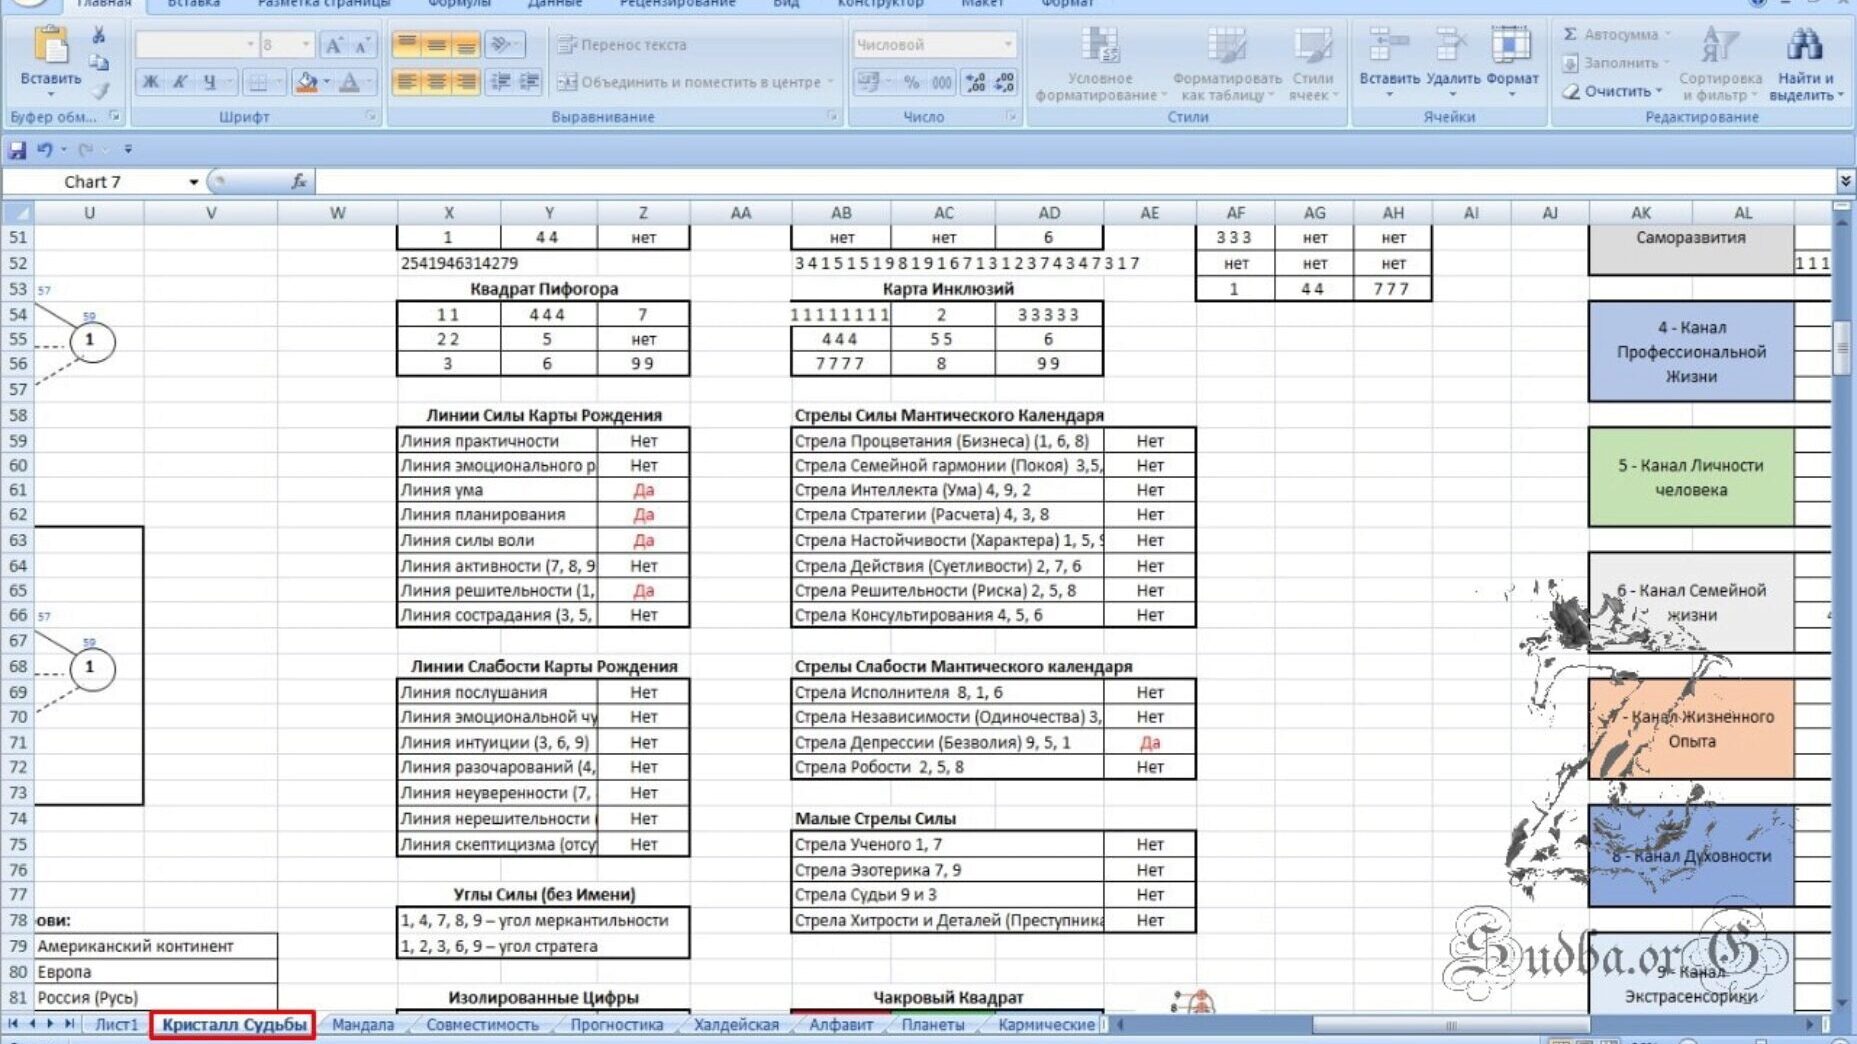
Task: Toggle center horizontal alignment
Action: 437,82
